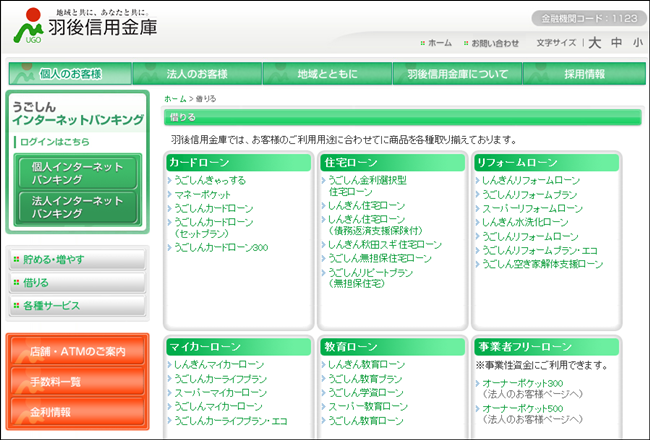This screenshot has width=650, height=440.
Task: Click the 店舗・ATMのご案内 button
Action: pos(78,351)
